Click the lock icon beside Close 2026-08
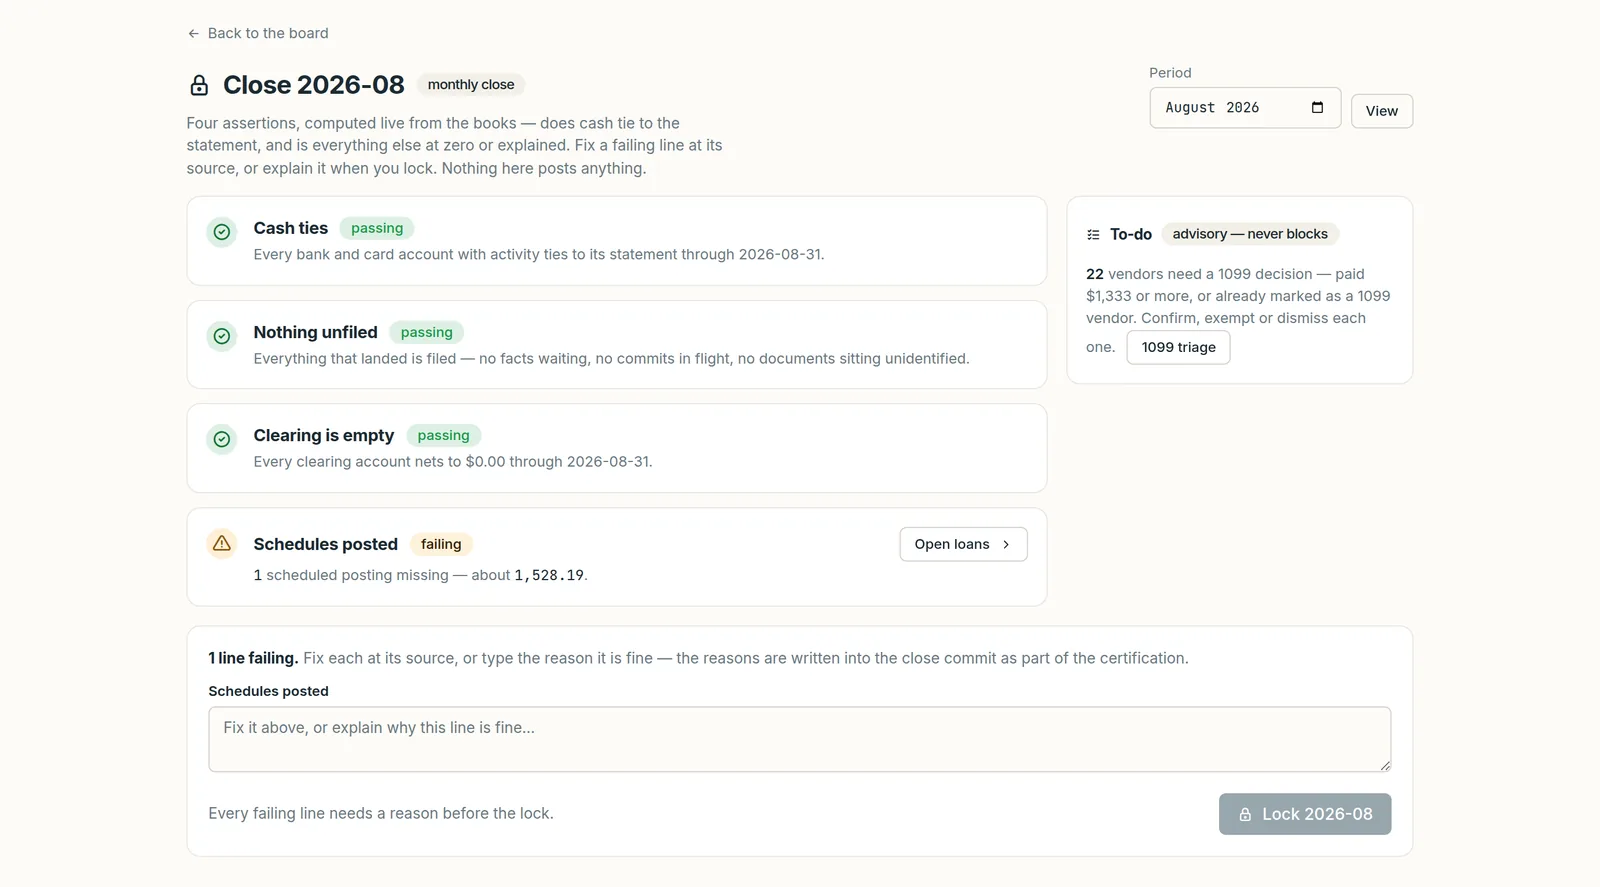Screen dimensions: 1600x887 coord(199,85)
